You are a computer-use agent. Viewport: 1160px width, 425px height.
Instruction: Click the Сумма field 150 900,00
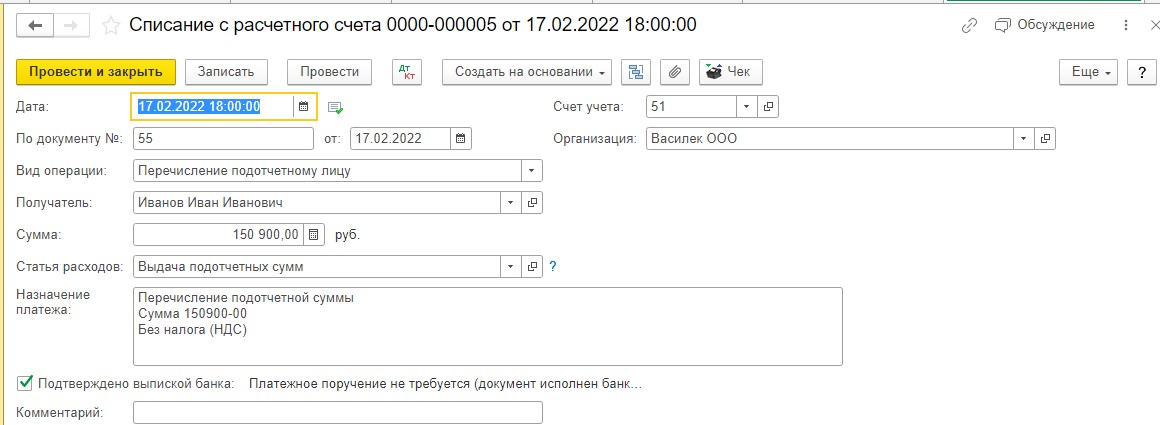coord(218,235)
